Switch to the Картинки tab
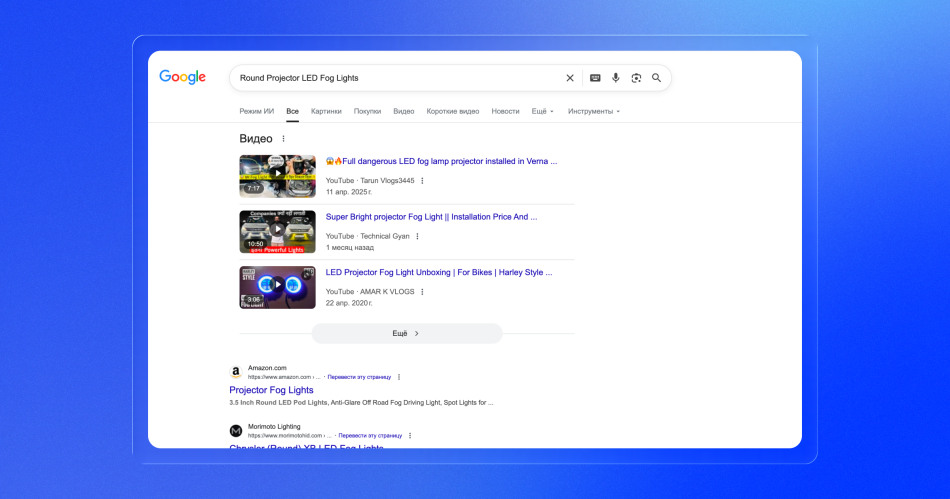The image size is (950, 499). click(x=326, y=111)
